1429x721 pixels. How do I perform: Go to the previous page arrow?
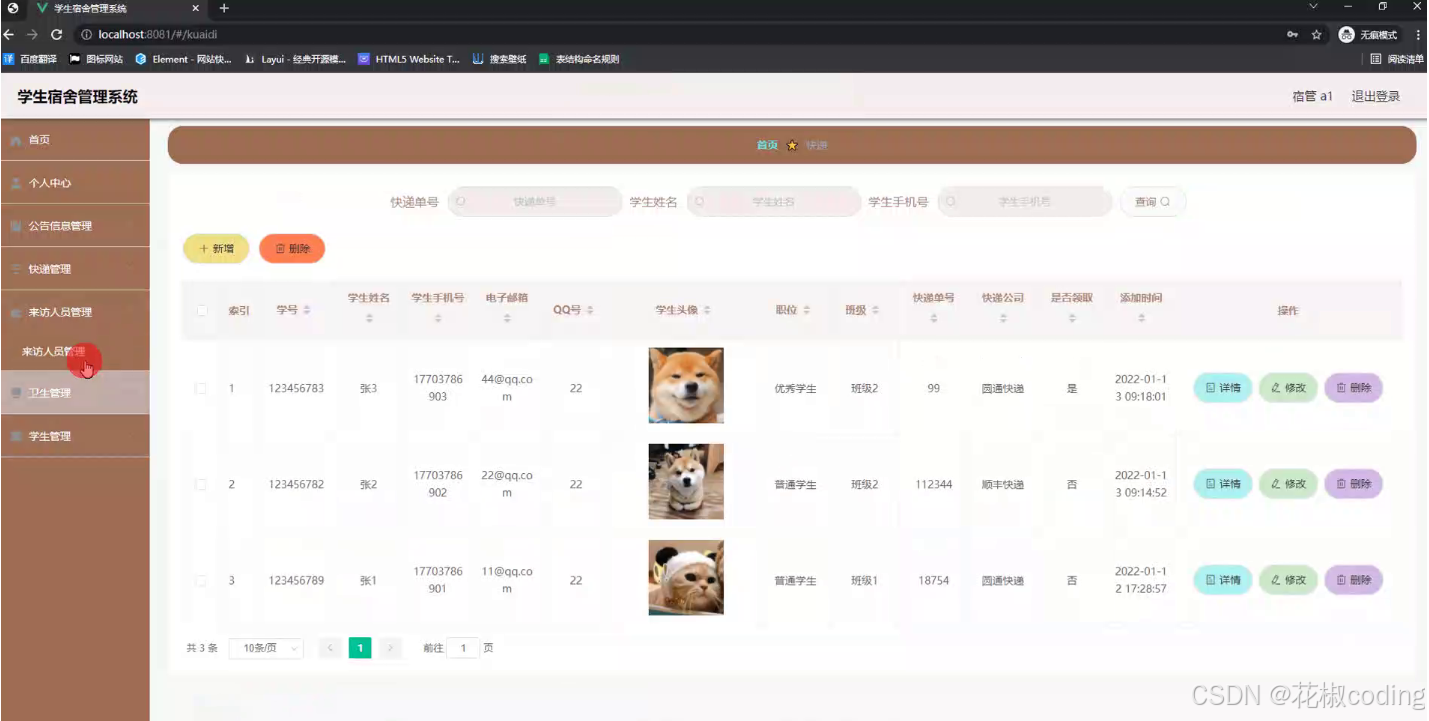(329, 648)
